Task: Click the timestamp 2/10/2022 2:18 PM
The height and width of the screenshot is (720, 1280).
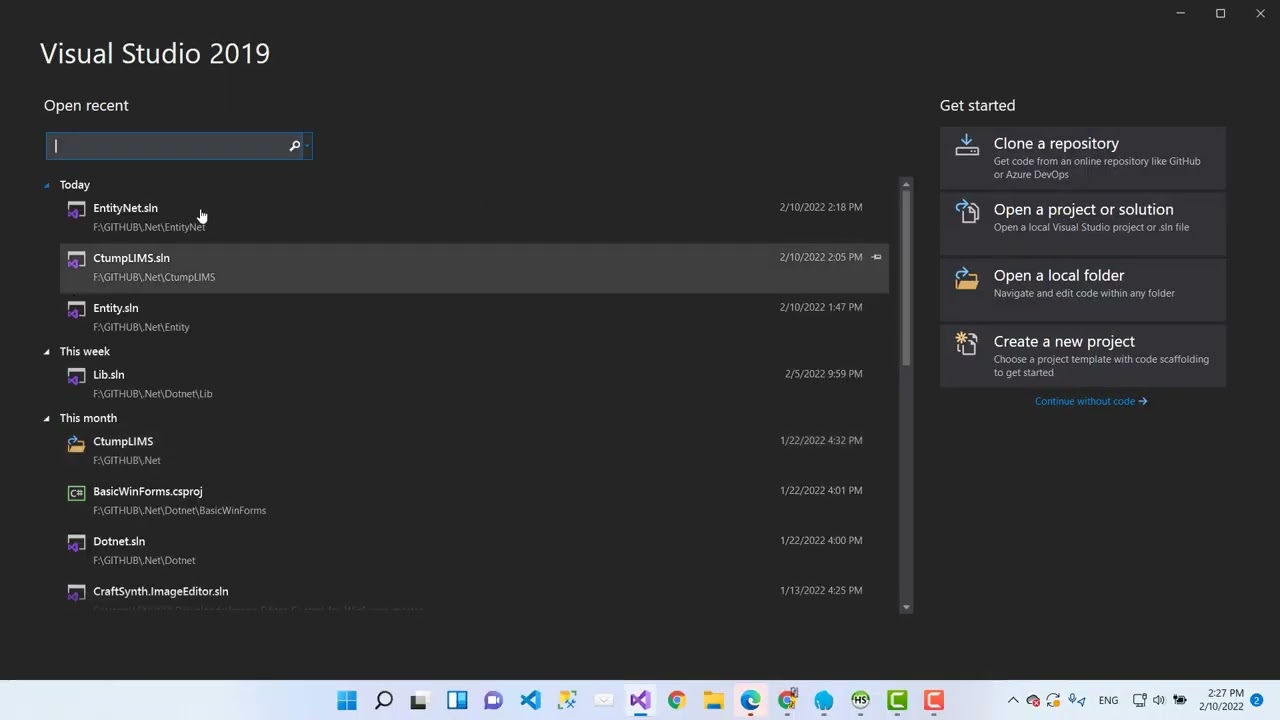Action: click(x=821, y=207)
